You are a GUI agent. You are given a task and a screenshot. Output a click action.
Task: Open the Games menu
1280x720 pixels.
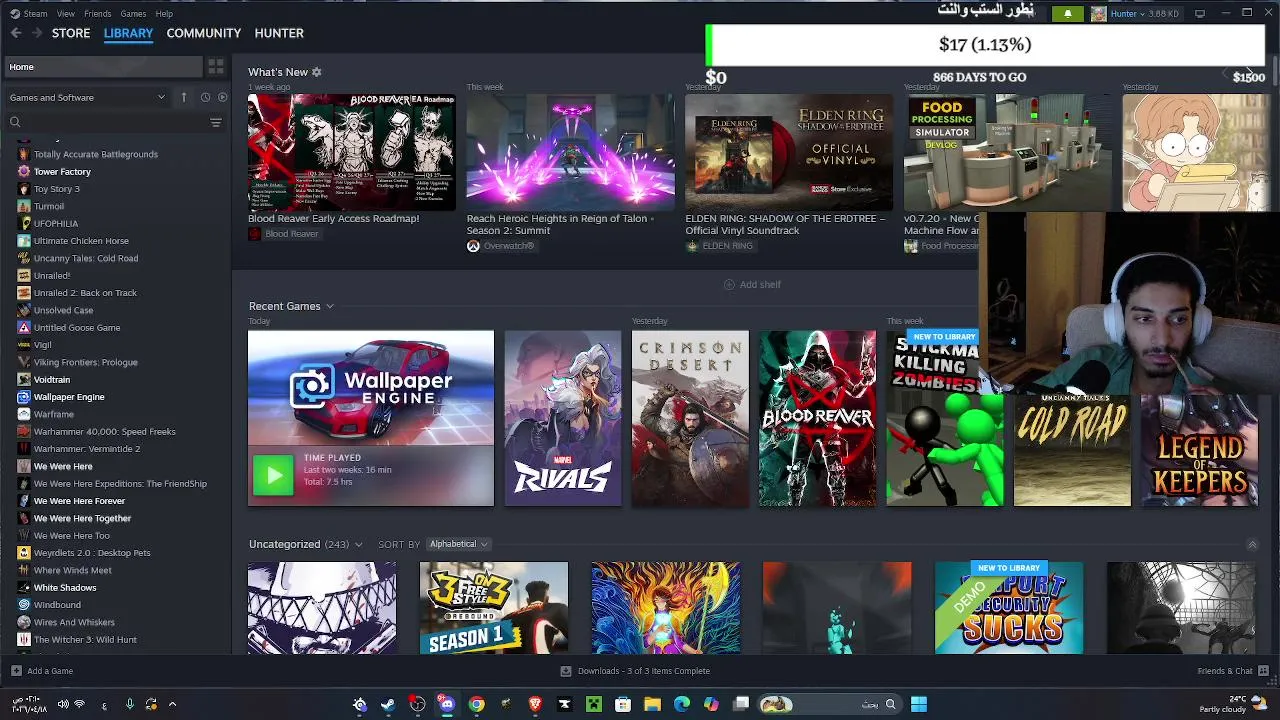pos(133,13)
